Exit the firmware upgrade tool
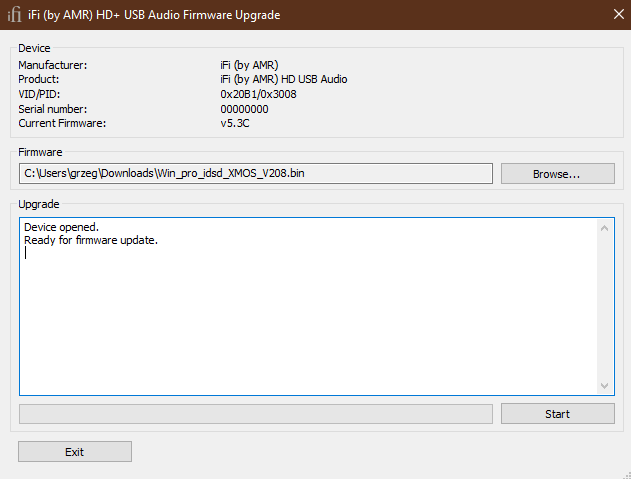 (x=75, y=452)
